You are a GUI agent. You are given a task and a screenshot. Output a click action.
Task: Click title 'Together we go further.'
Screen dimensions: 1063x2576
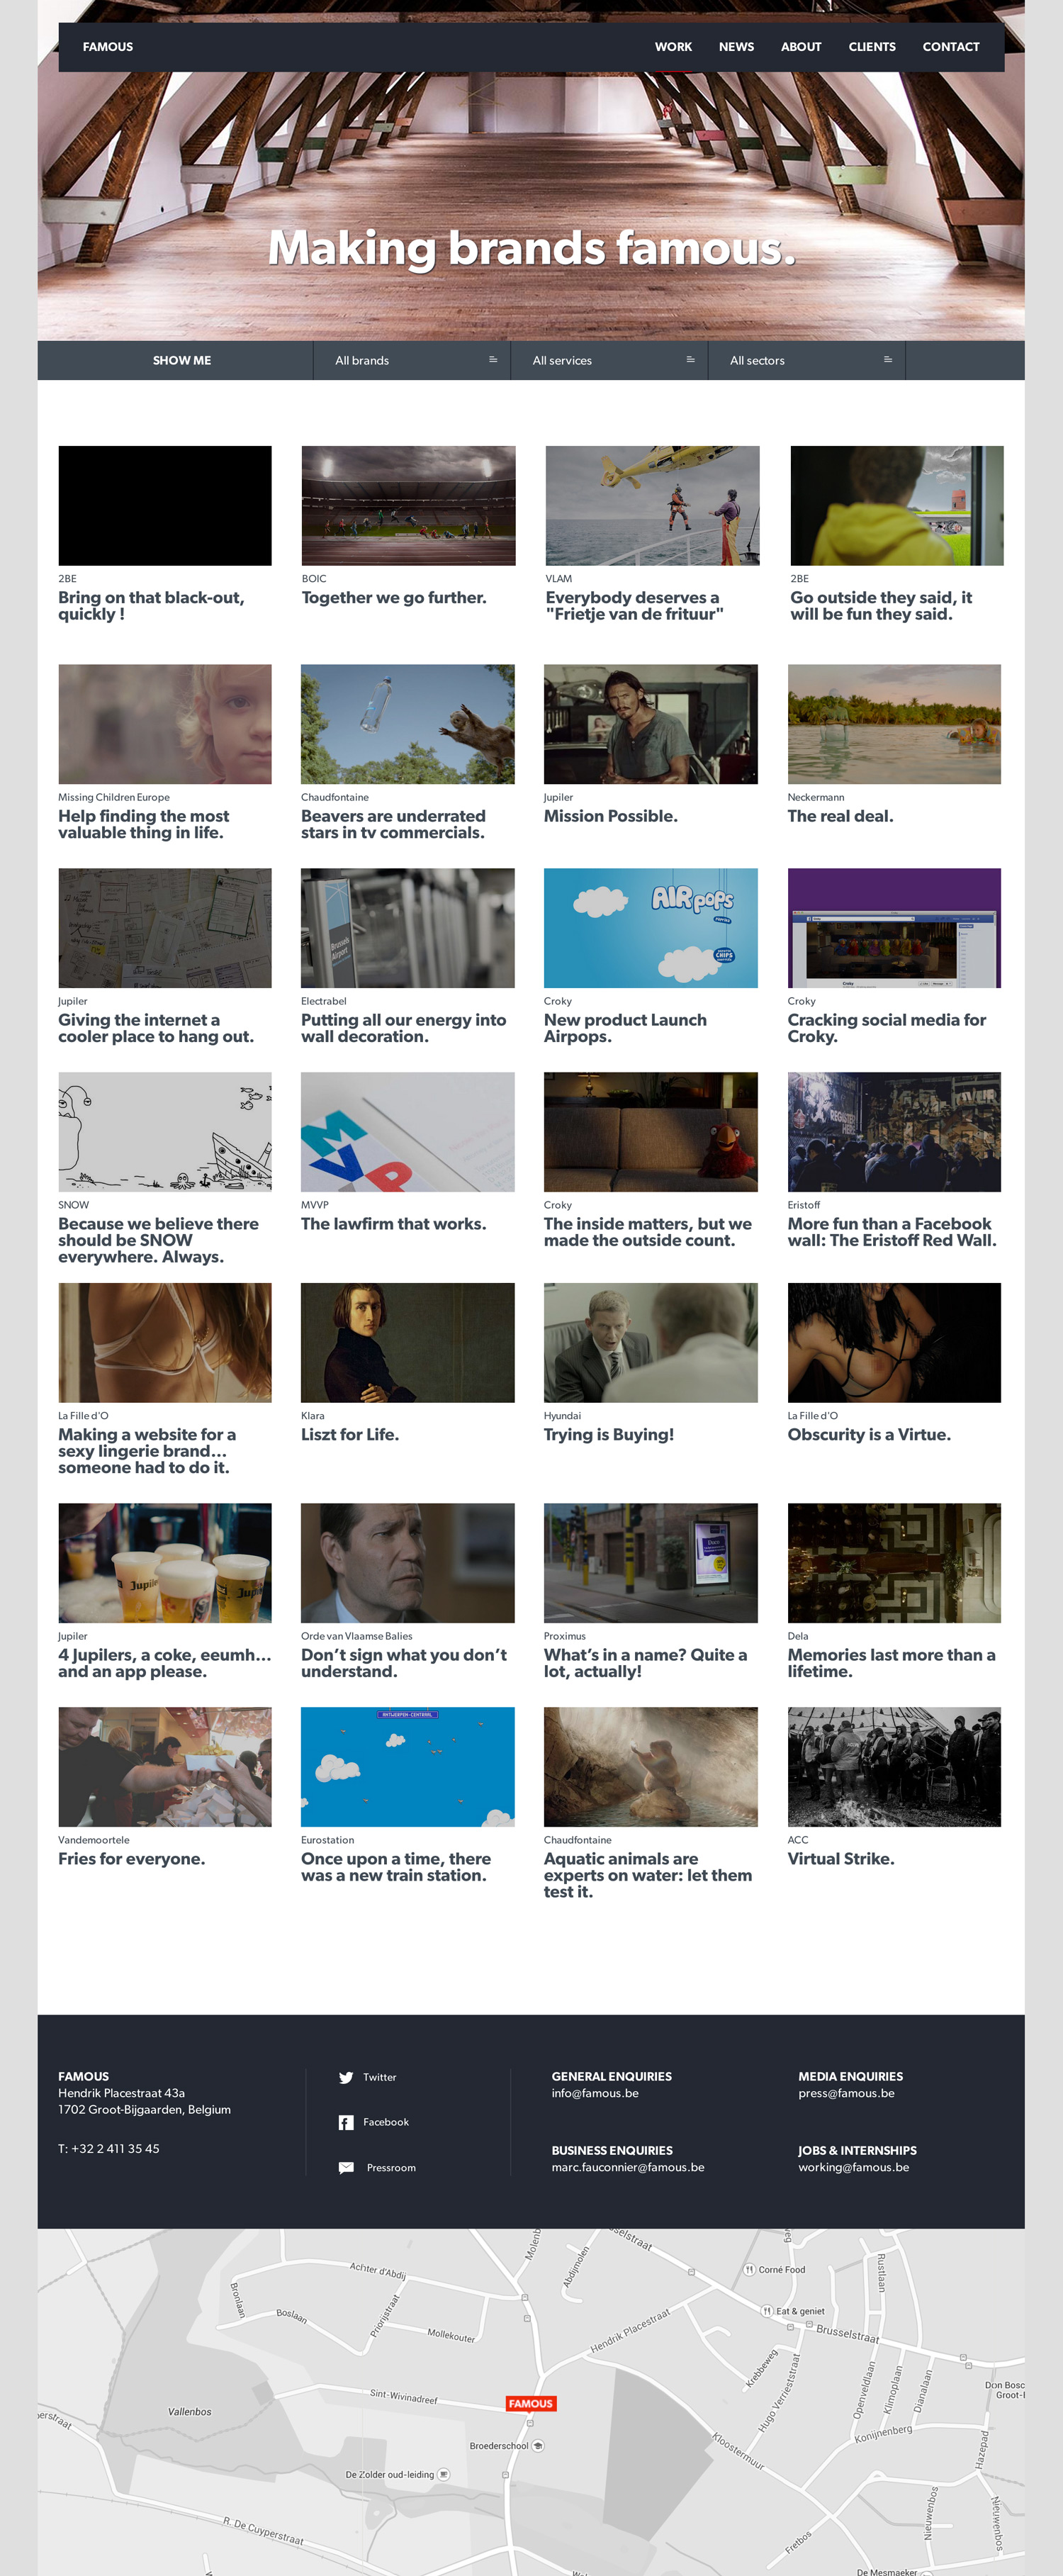[x=394, y=598]
